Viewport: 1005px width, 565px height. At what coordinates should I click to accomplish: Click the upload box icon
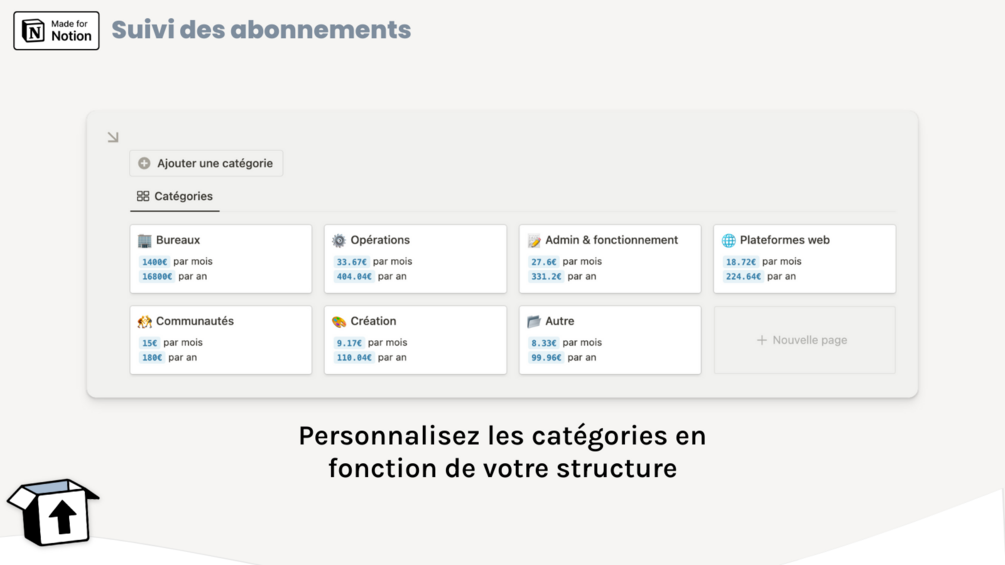(x=54, y=512)
